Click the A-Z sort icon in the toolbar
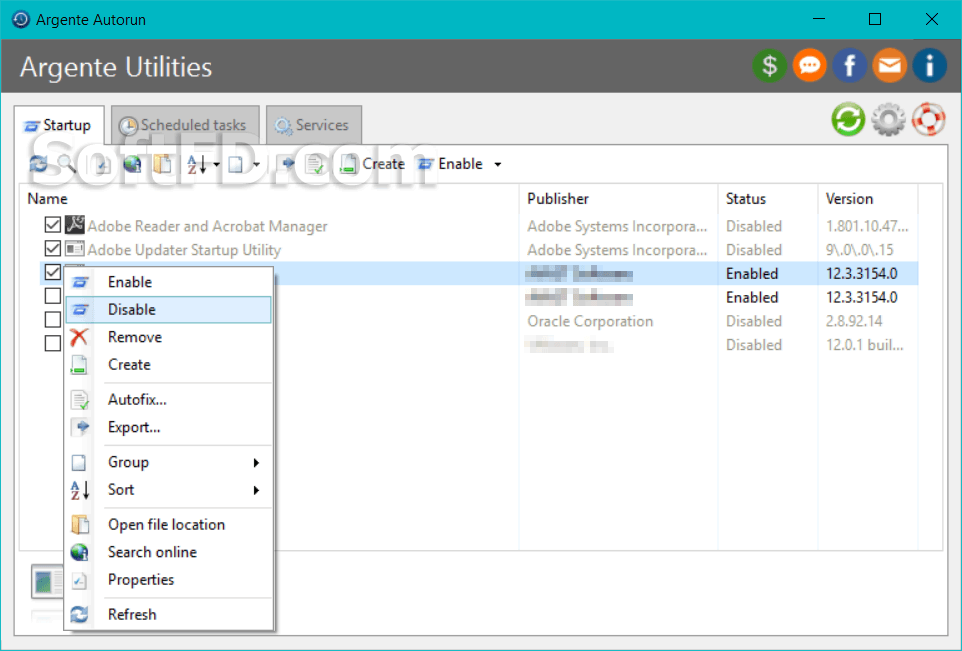This screenshot has height=651, width=962. click(x=197, y=164)
